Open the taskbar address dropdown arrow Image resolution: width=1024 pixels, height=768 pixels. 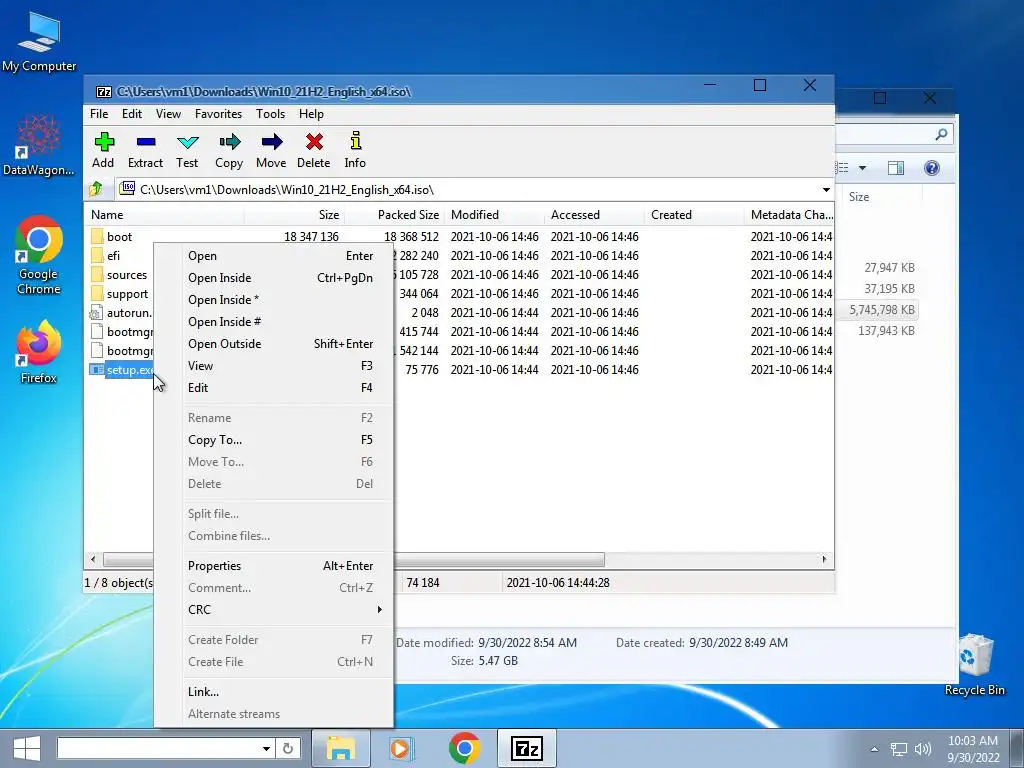coord(266,748)
